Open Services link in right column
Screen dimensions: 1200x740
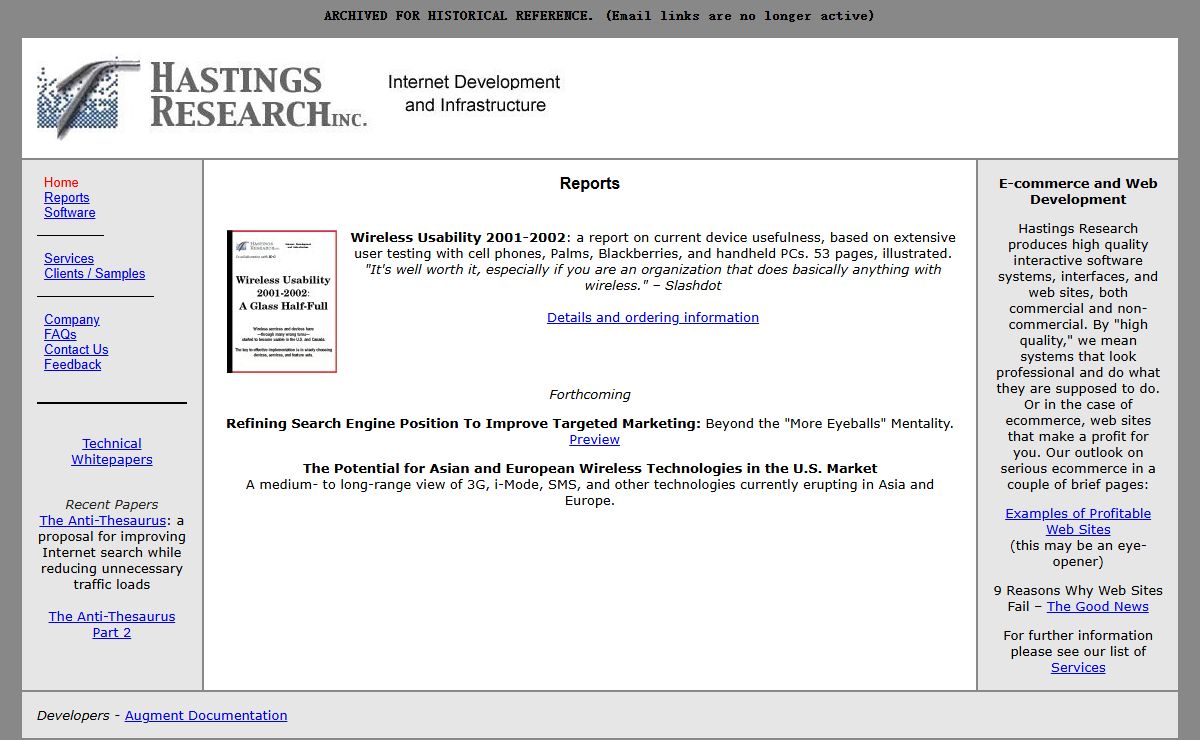(x=1078, y=667)
